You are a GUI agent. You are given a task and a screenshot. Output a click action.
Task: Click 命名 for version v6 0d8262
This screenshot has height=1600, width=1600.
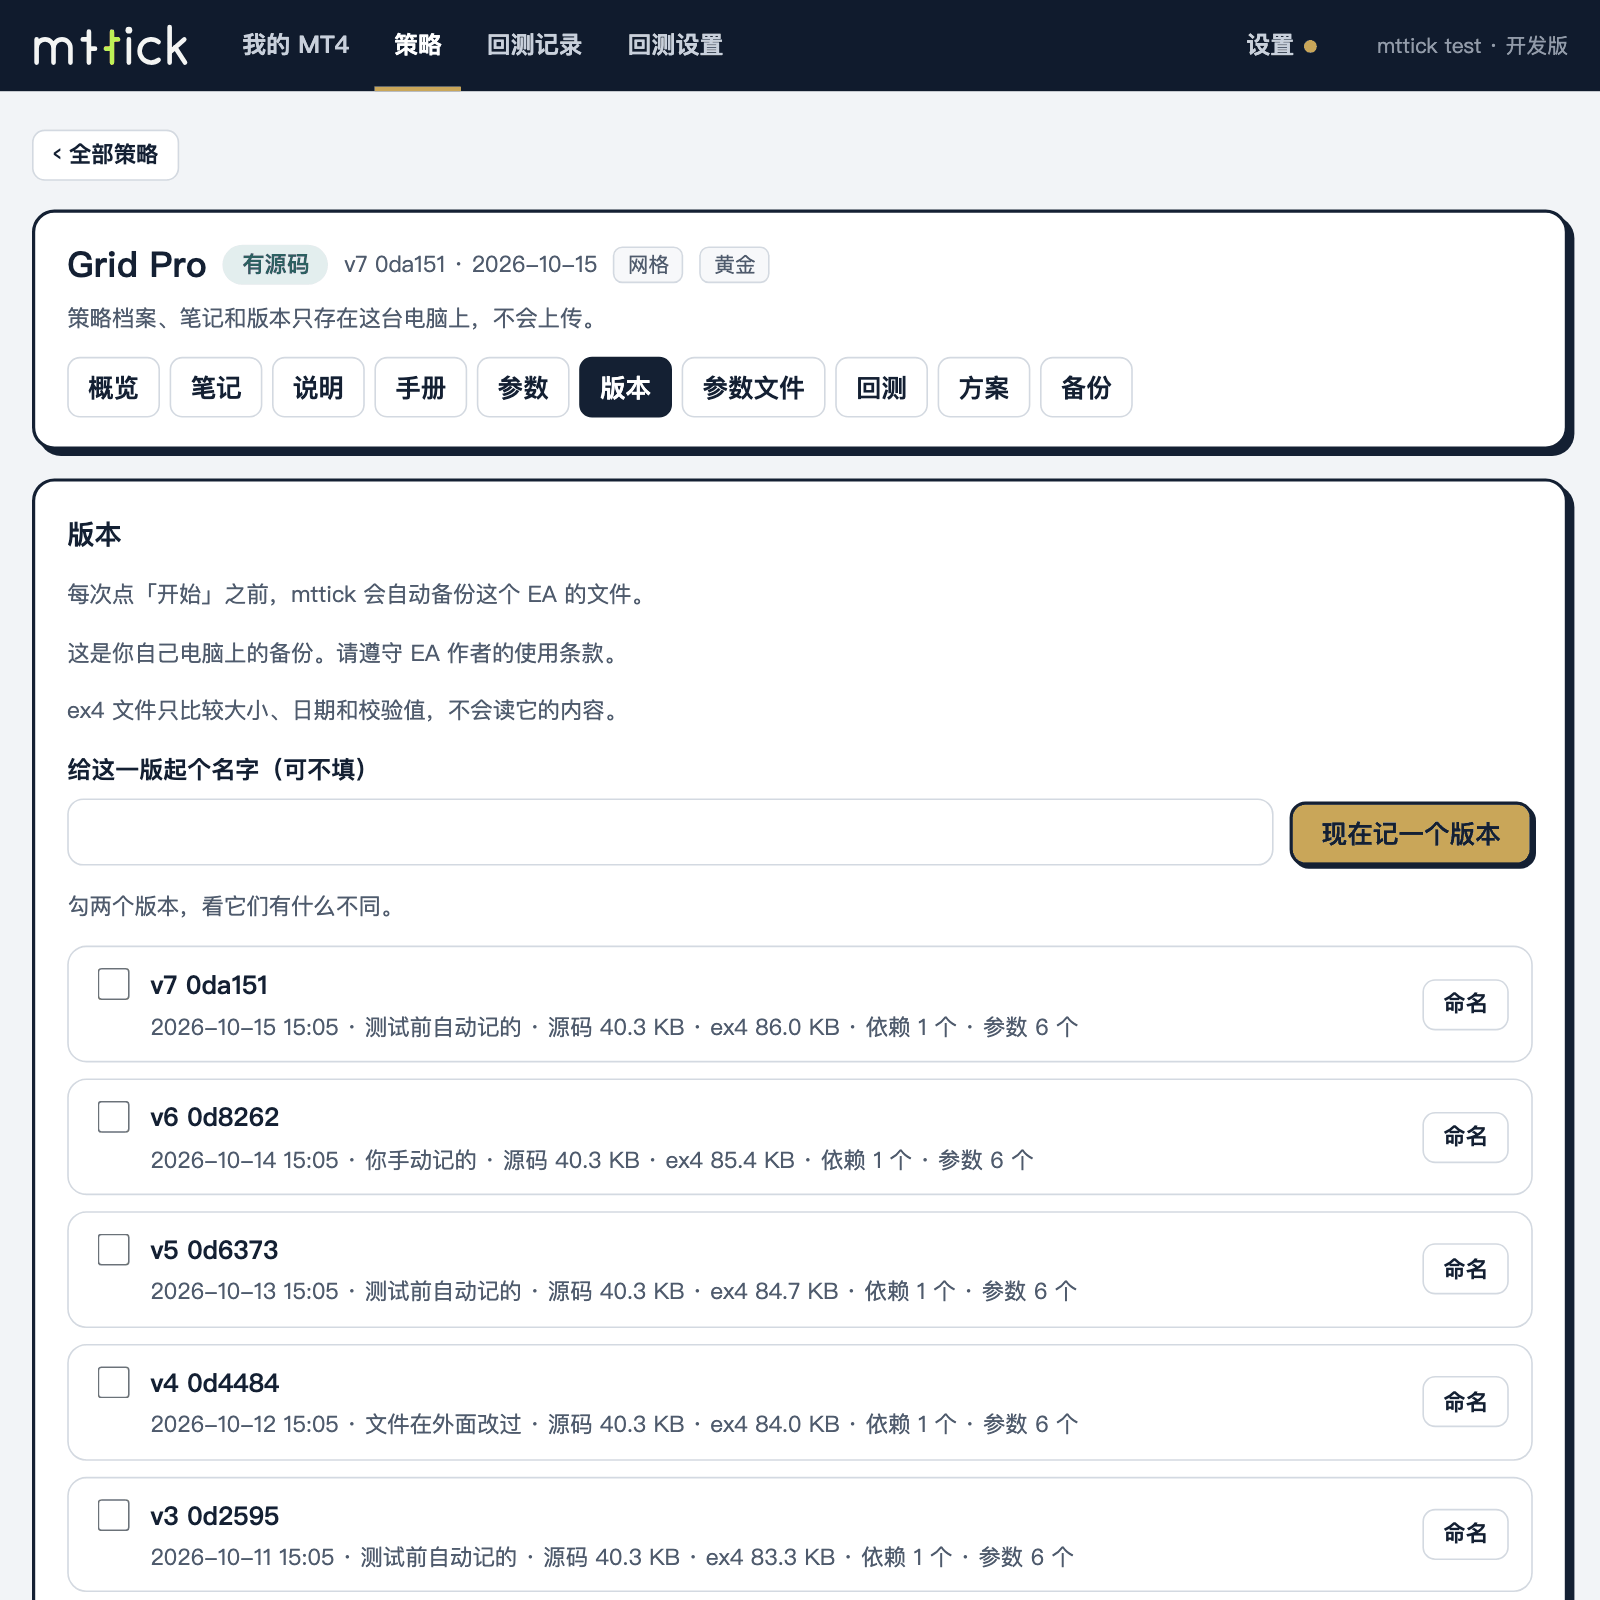[x=1465, y=1137]
